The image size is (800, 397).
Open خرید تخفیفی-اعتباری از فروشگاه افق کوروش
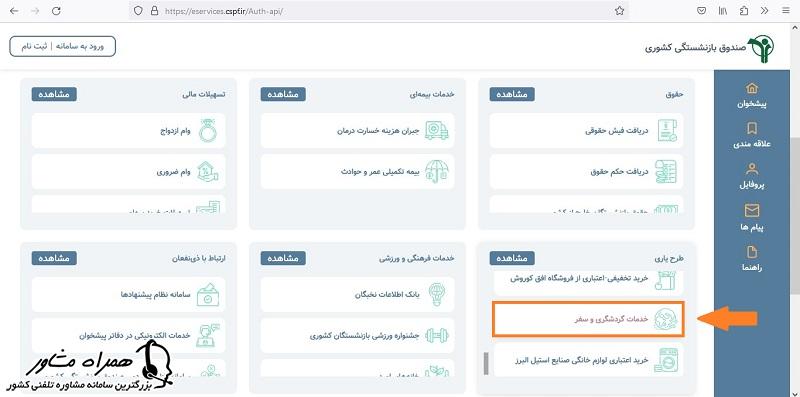click(x=588, y=283)
